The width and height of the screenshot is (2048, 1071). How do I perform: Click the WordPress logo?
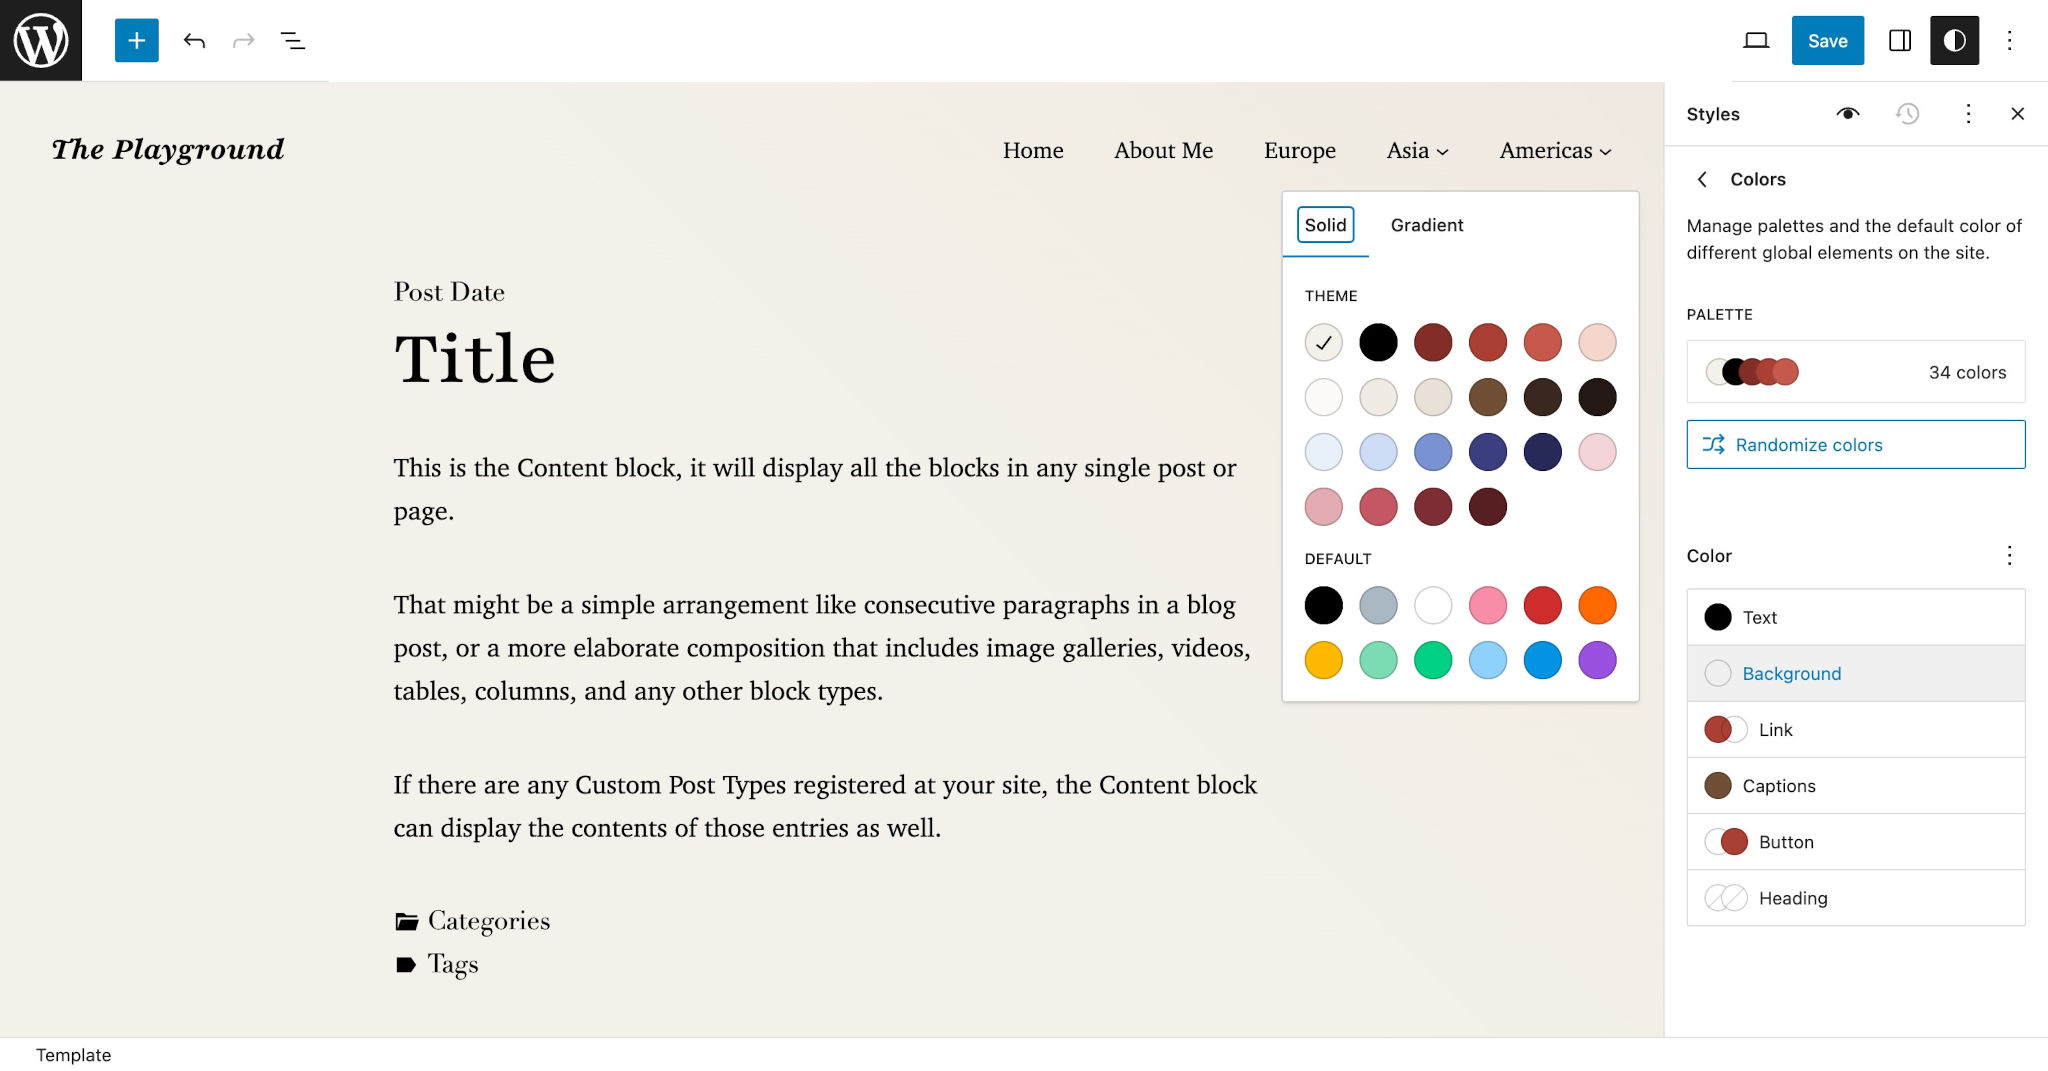(x=40, y=40)
